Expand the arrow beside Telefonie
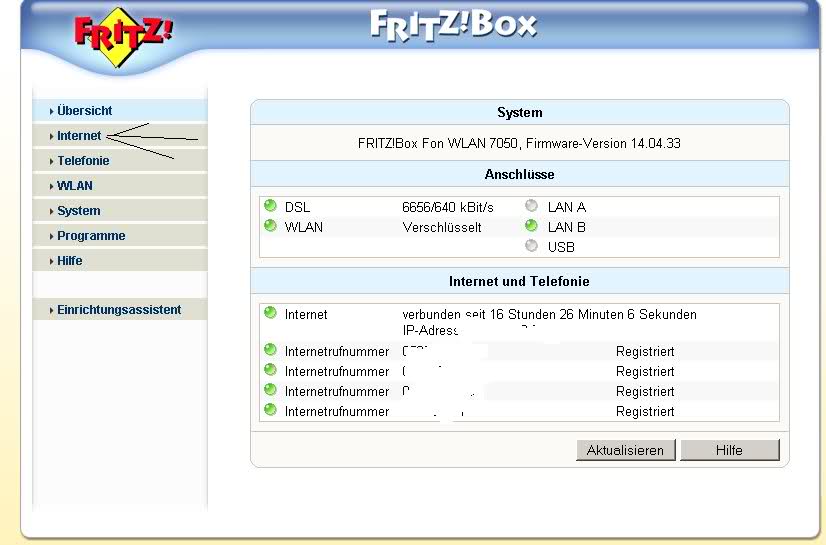Viewport: 826px width, 545px height. click(52, 162)
